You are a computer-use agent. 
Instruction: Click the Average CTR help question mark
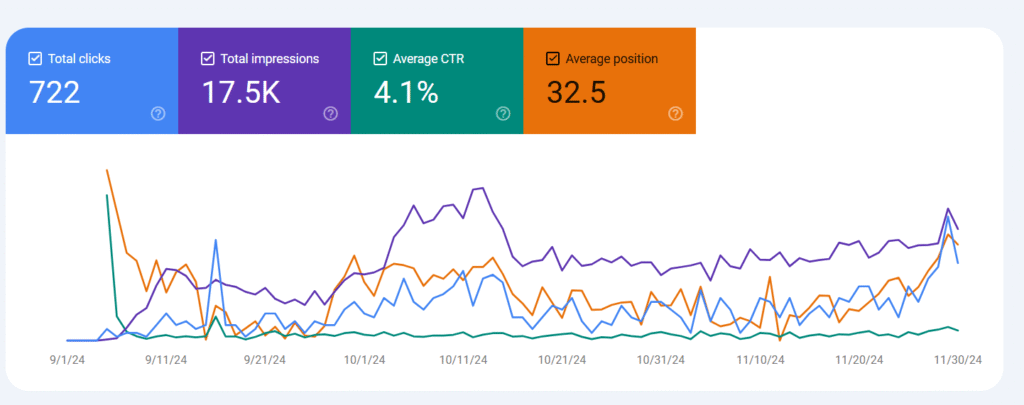point(503,114)
